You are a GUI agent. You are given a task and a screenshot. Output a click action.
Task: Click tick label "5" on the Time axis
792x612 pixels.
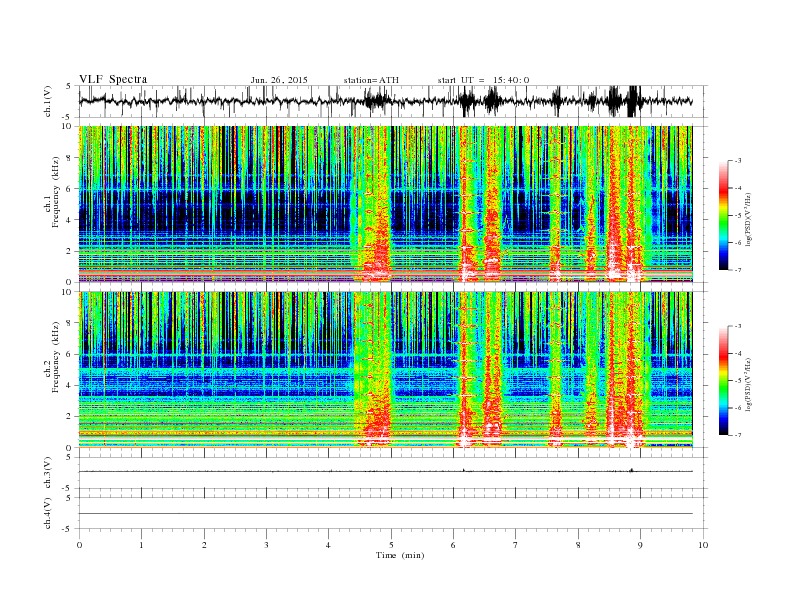coord(391,545)
